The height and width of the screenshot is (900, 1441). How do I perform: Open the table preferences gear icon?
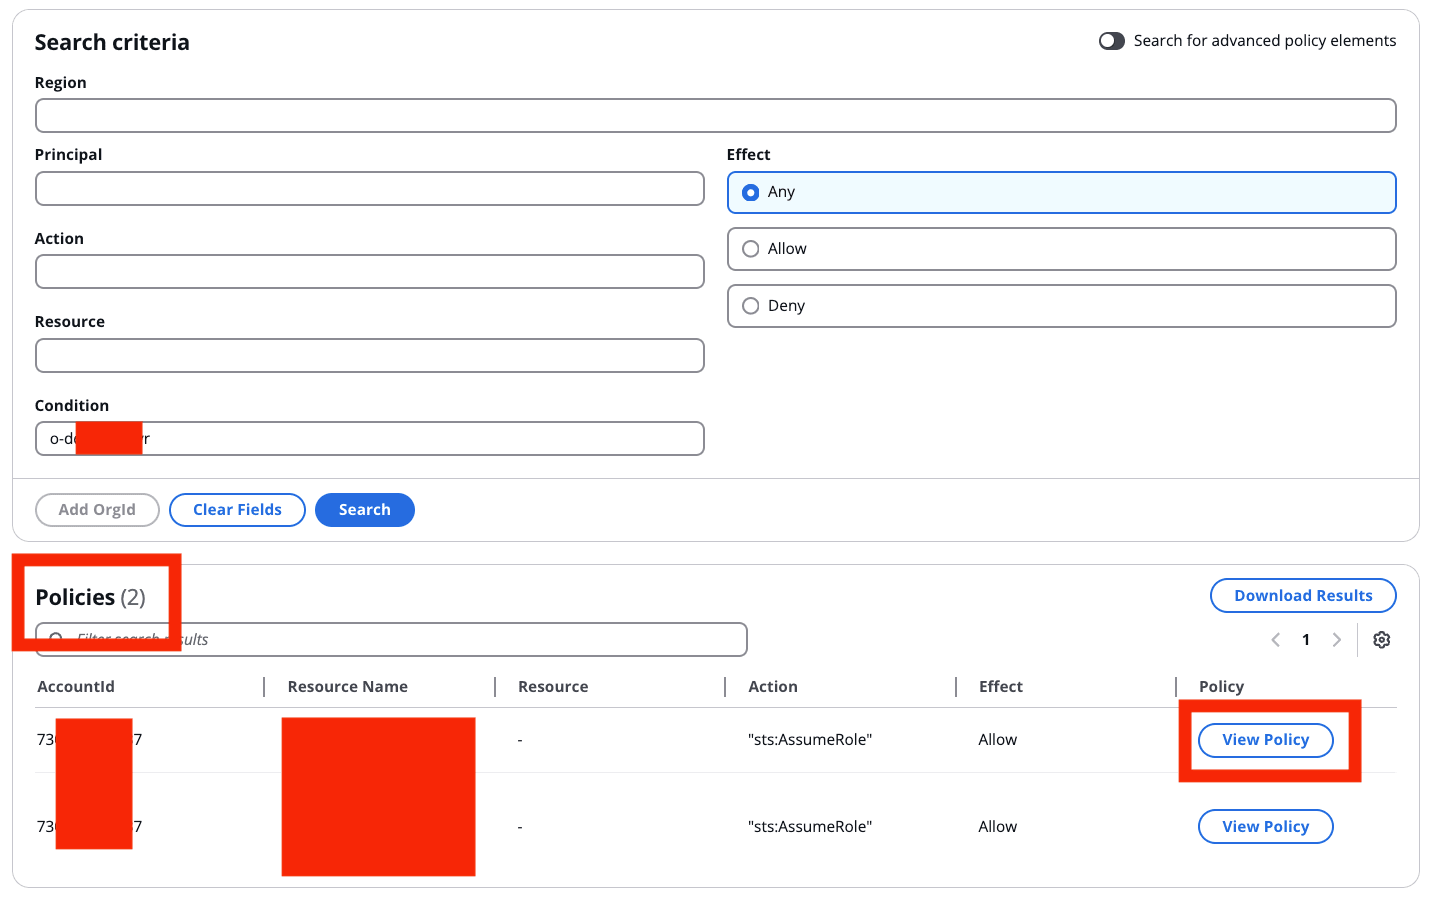click(1382, 640)
